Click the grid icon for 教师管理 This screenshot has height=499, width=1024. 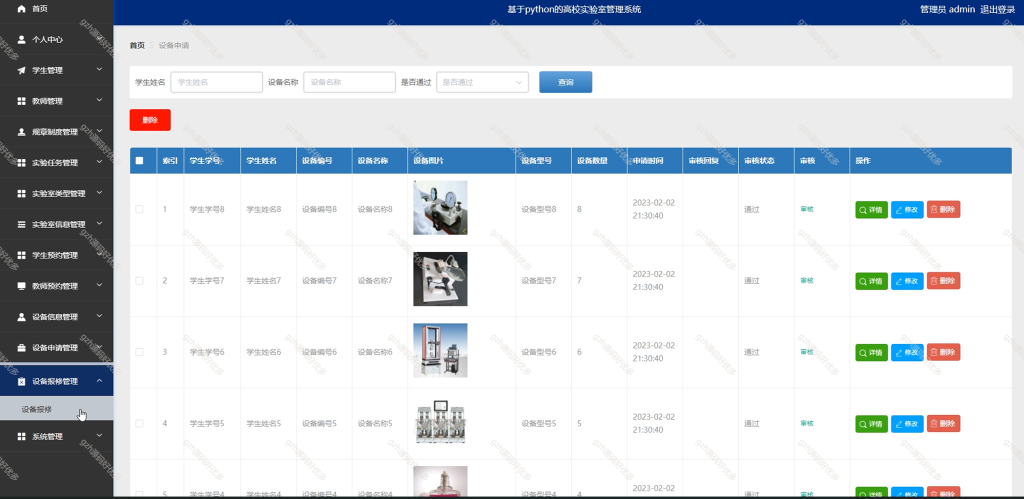click(22, 101)
